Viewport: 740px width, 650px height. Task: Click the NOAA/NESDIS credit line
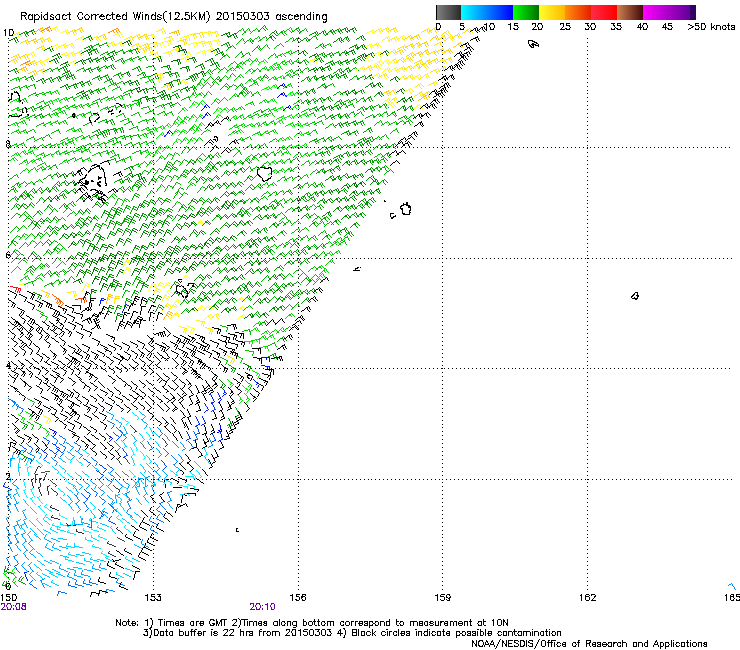[589, 644]
